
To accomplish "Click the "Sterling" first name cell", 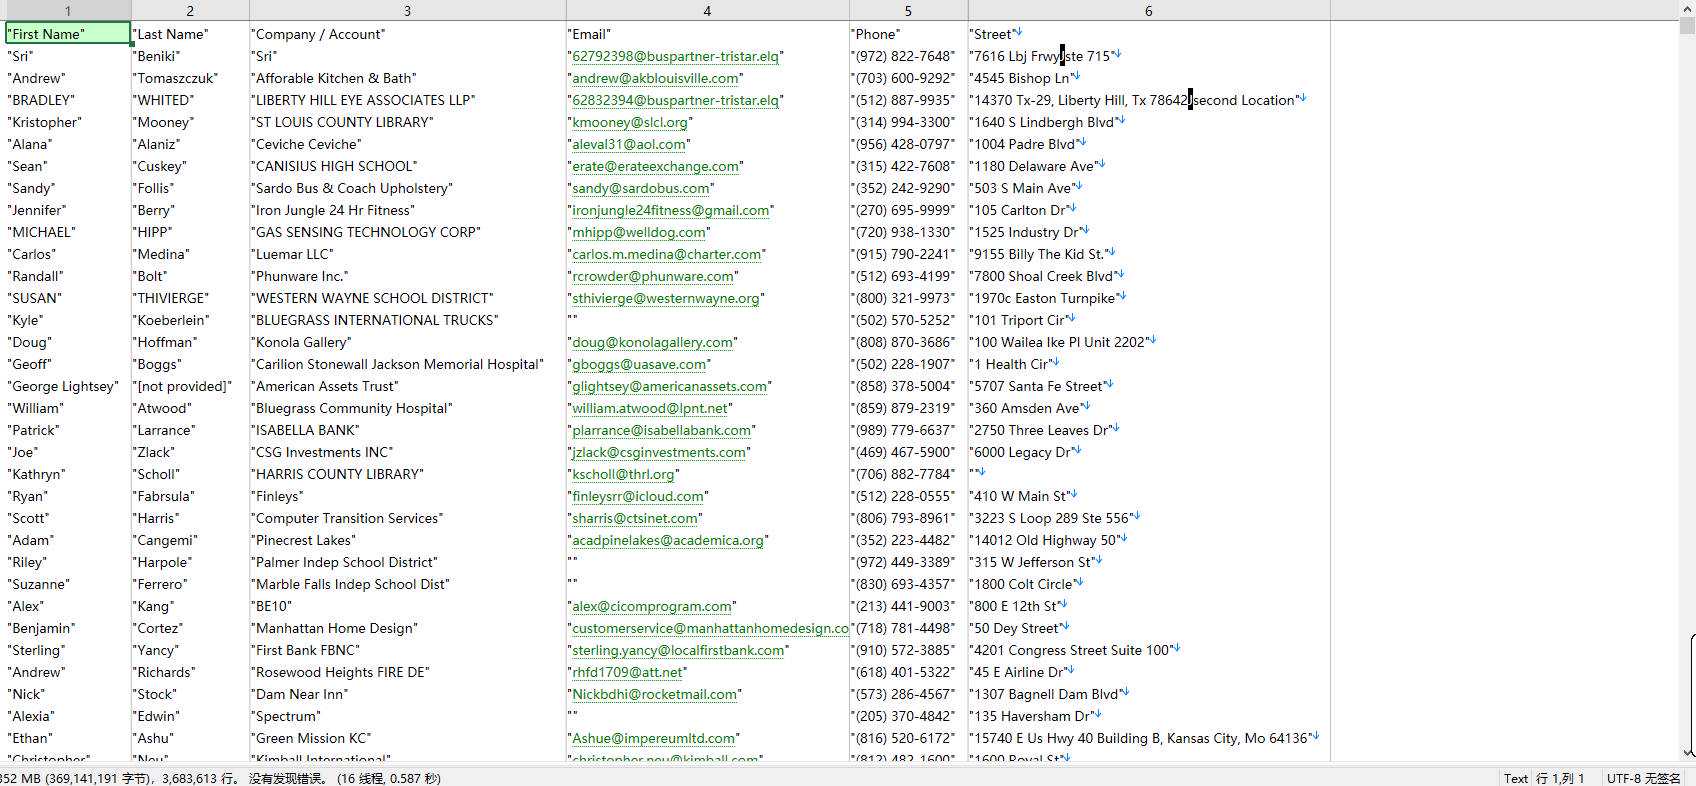I will point(68,650).
